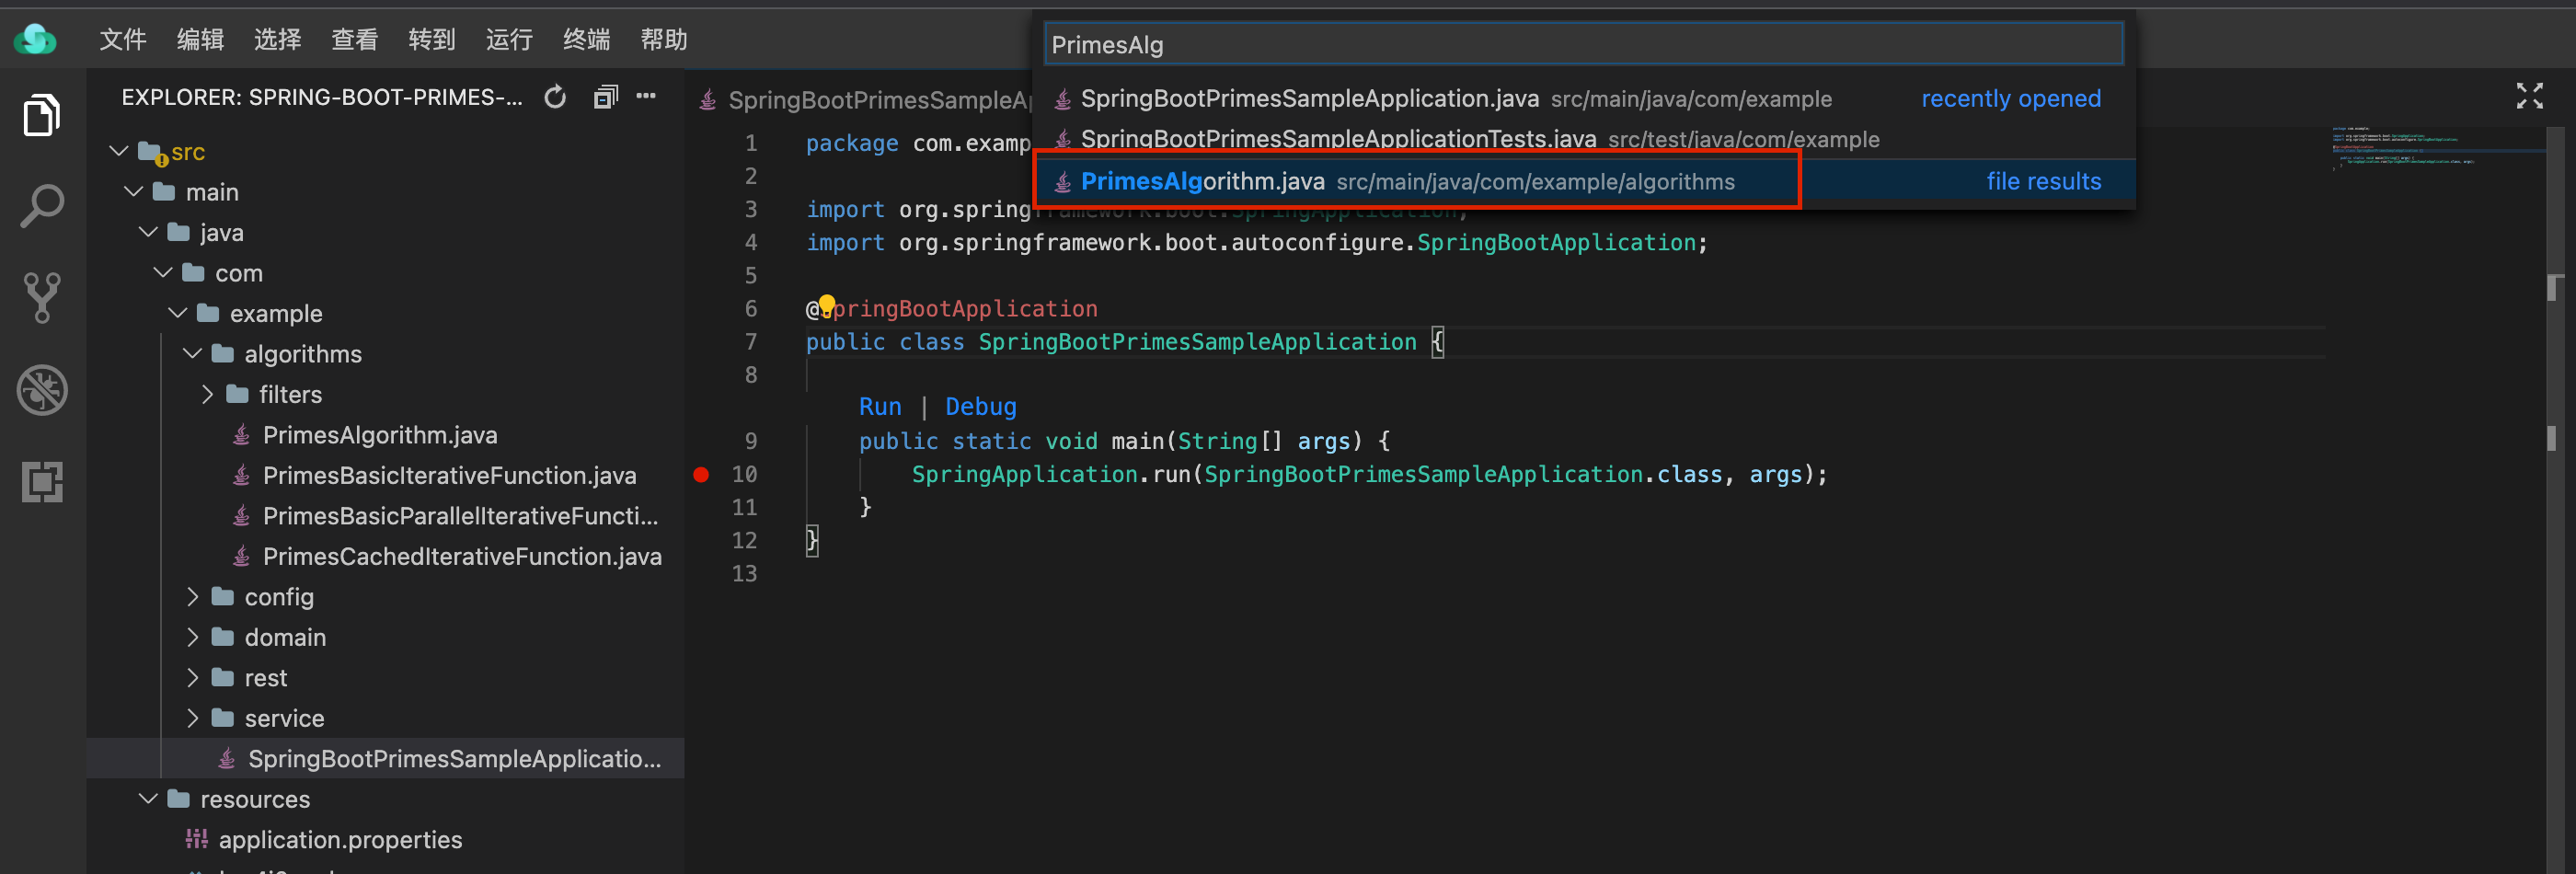Viewport: 2576px width, 874px height.
Task: Open the Extensions view icon
Action: (41, 482)
